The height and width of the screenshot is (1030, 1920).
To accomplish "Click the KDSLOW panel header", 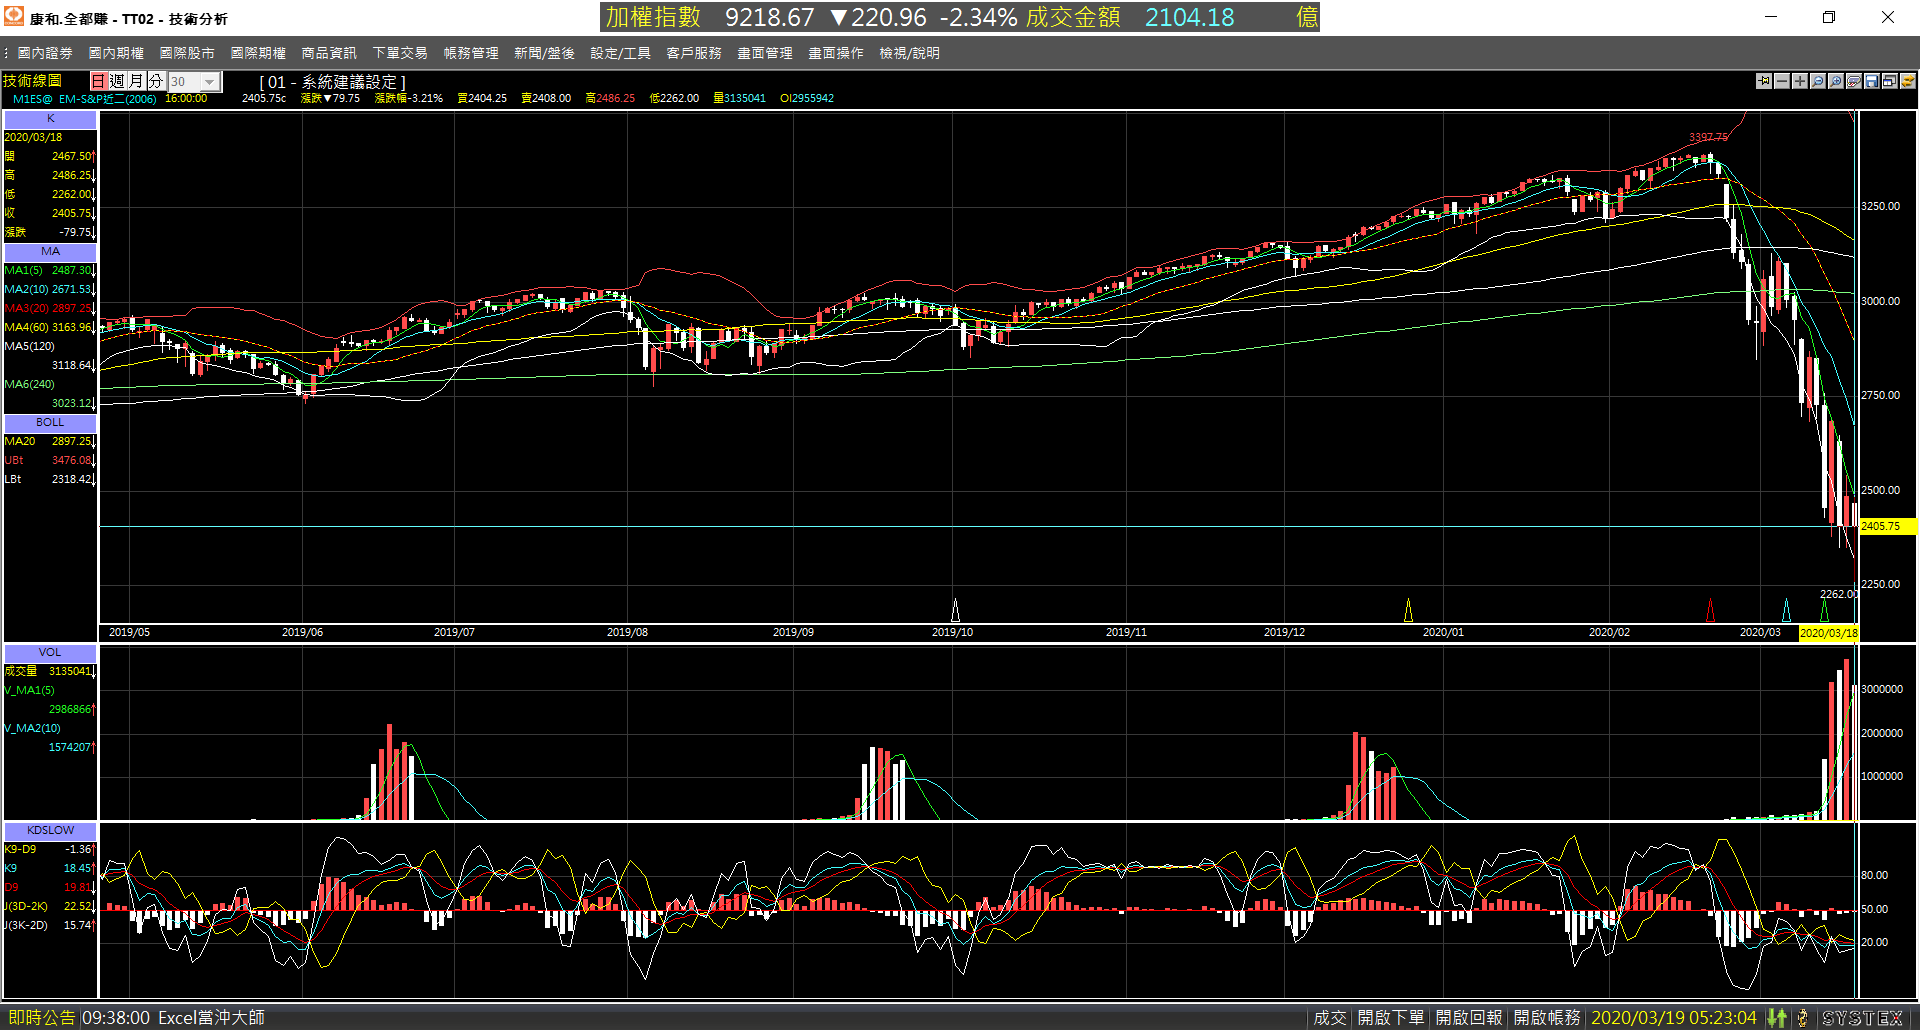I will (50, 831).
